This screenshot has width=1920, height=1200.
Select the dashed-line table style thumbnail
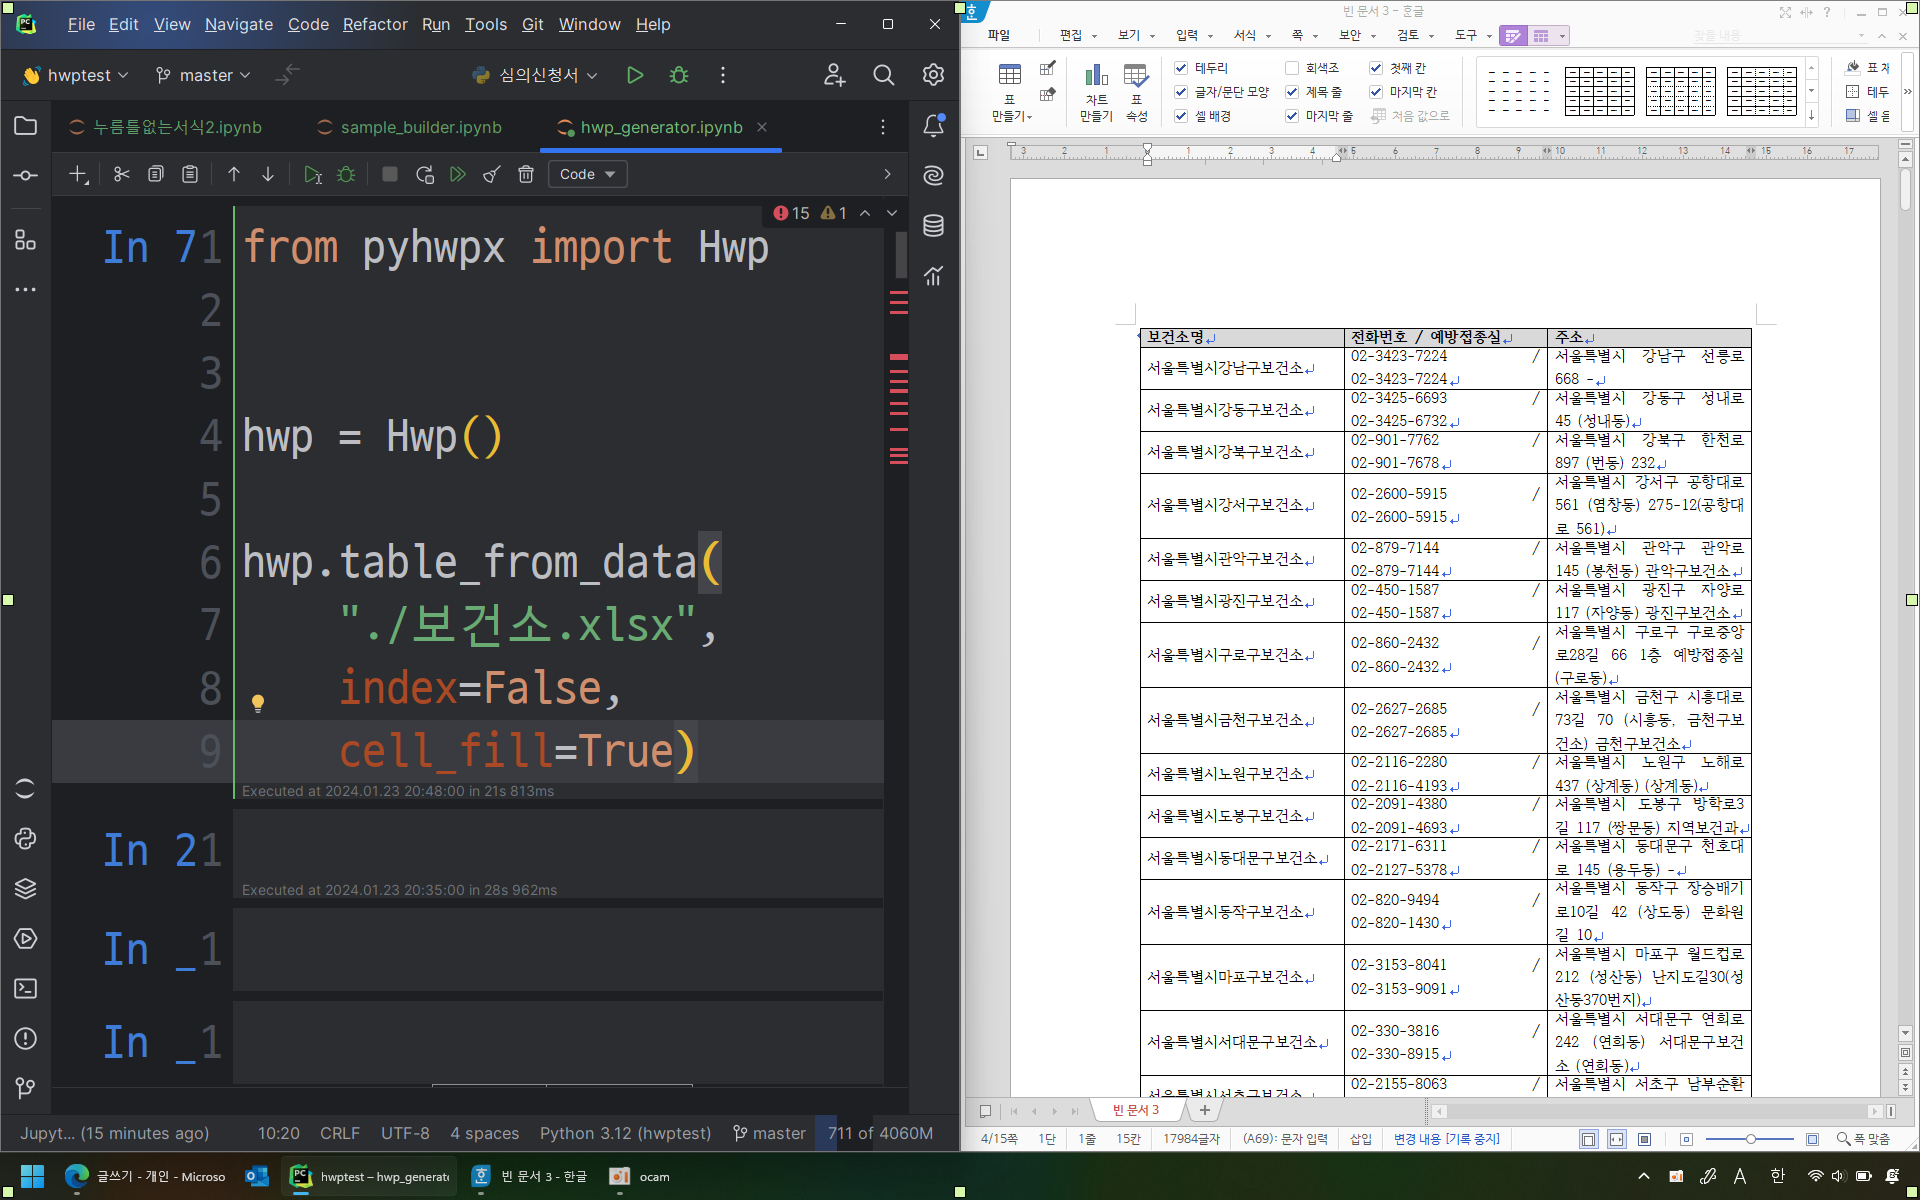click(x=1519, y=91)
